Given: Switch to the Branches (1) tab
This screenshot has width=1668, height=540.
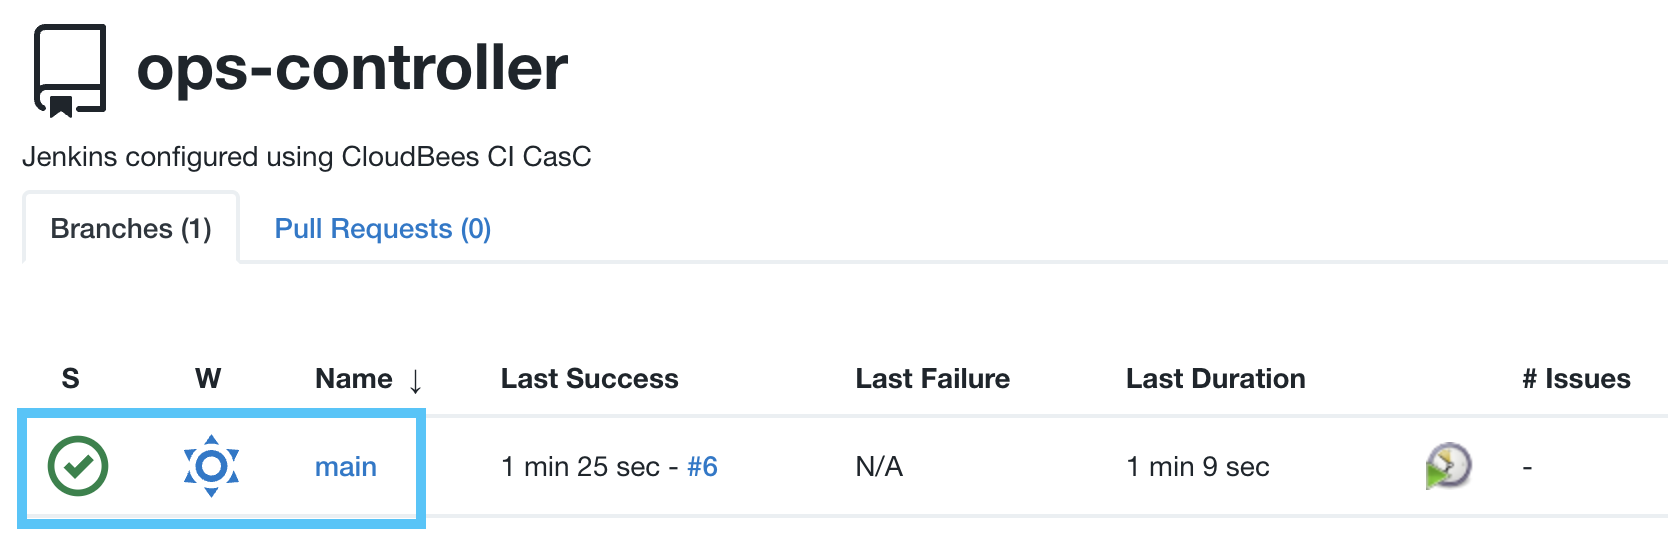Looking at the screenshot, I should (131, 229).
